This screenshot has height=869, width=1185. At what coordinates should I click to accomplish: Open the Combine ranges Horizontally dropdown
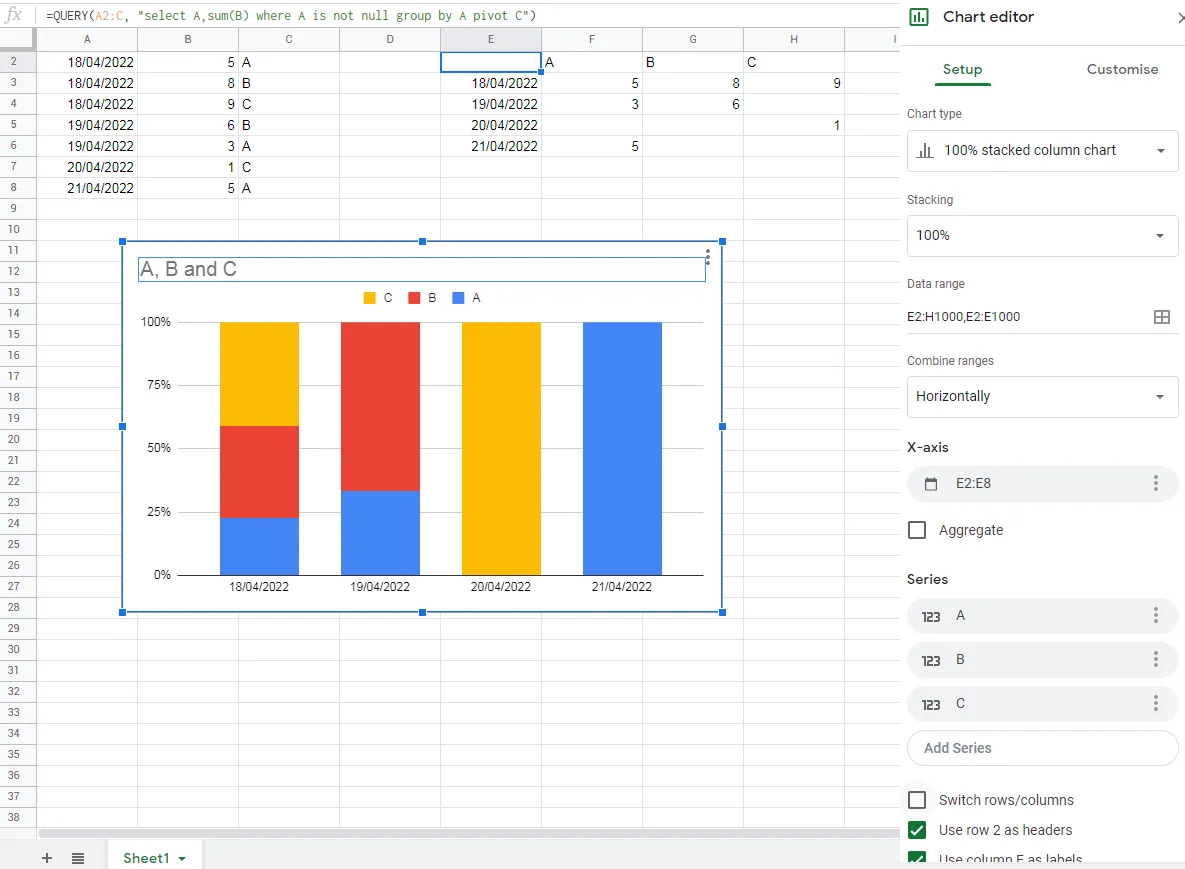1042,396
